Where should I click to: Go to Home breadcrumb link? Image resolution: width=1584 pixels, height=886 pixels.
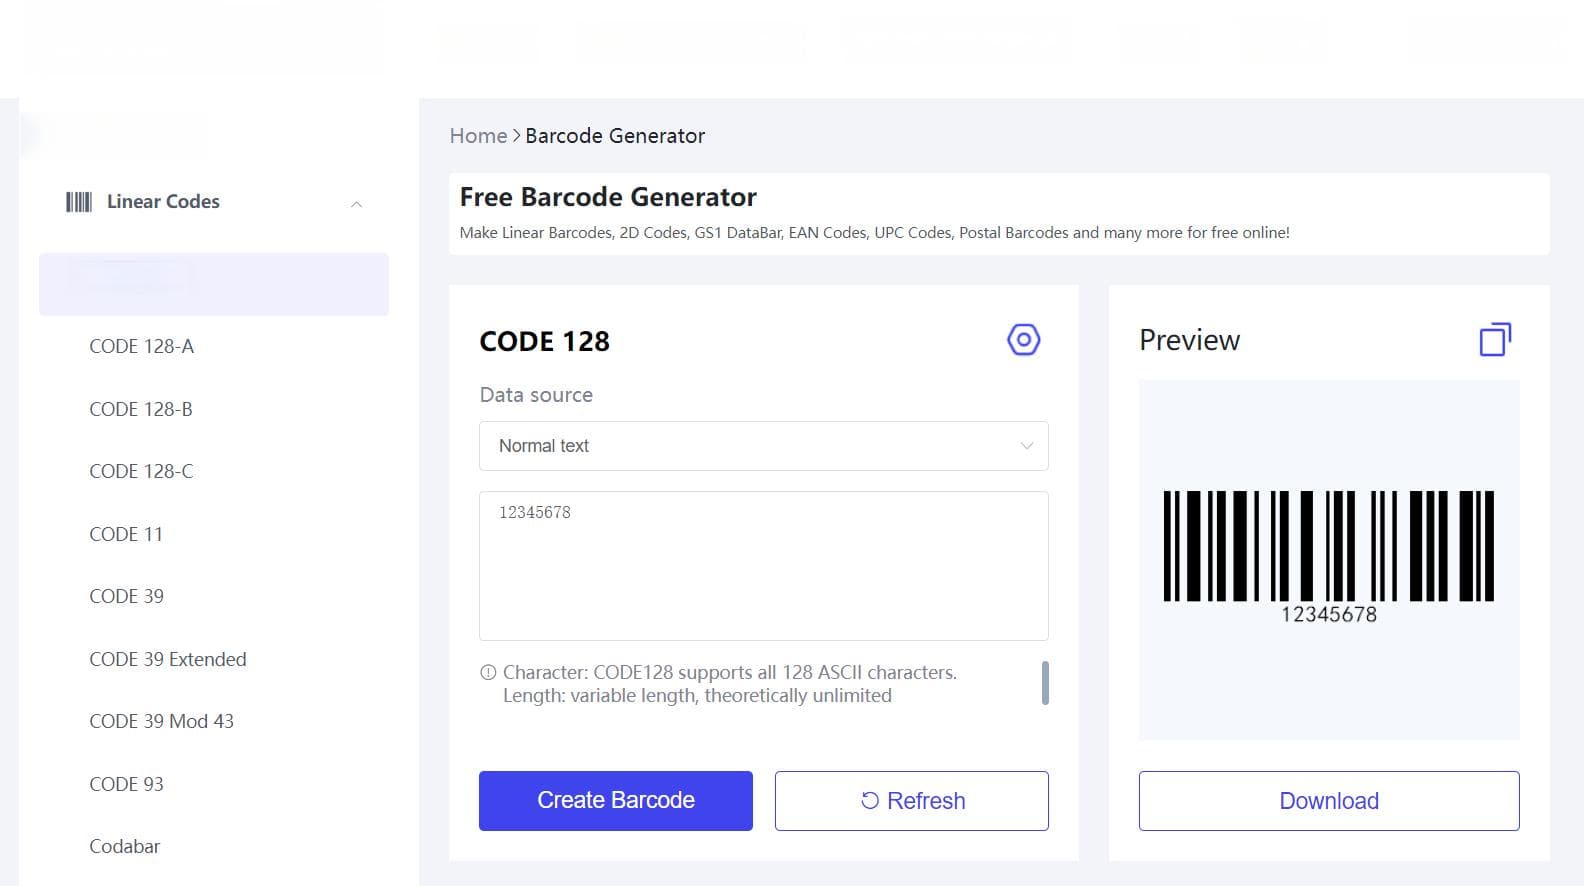click(478, 136)
